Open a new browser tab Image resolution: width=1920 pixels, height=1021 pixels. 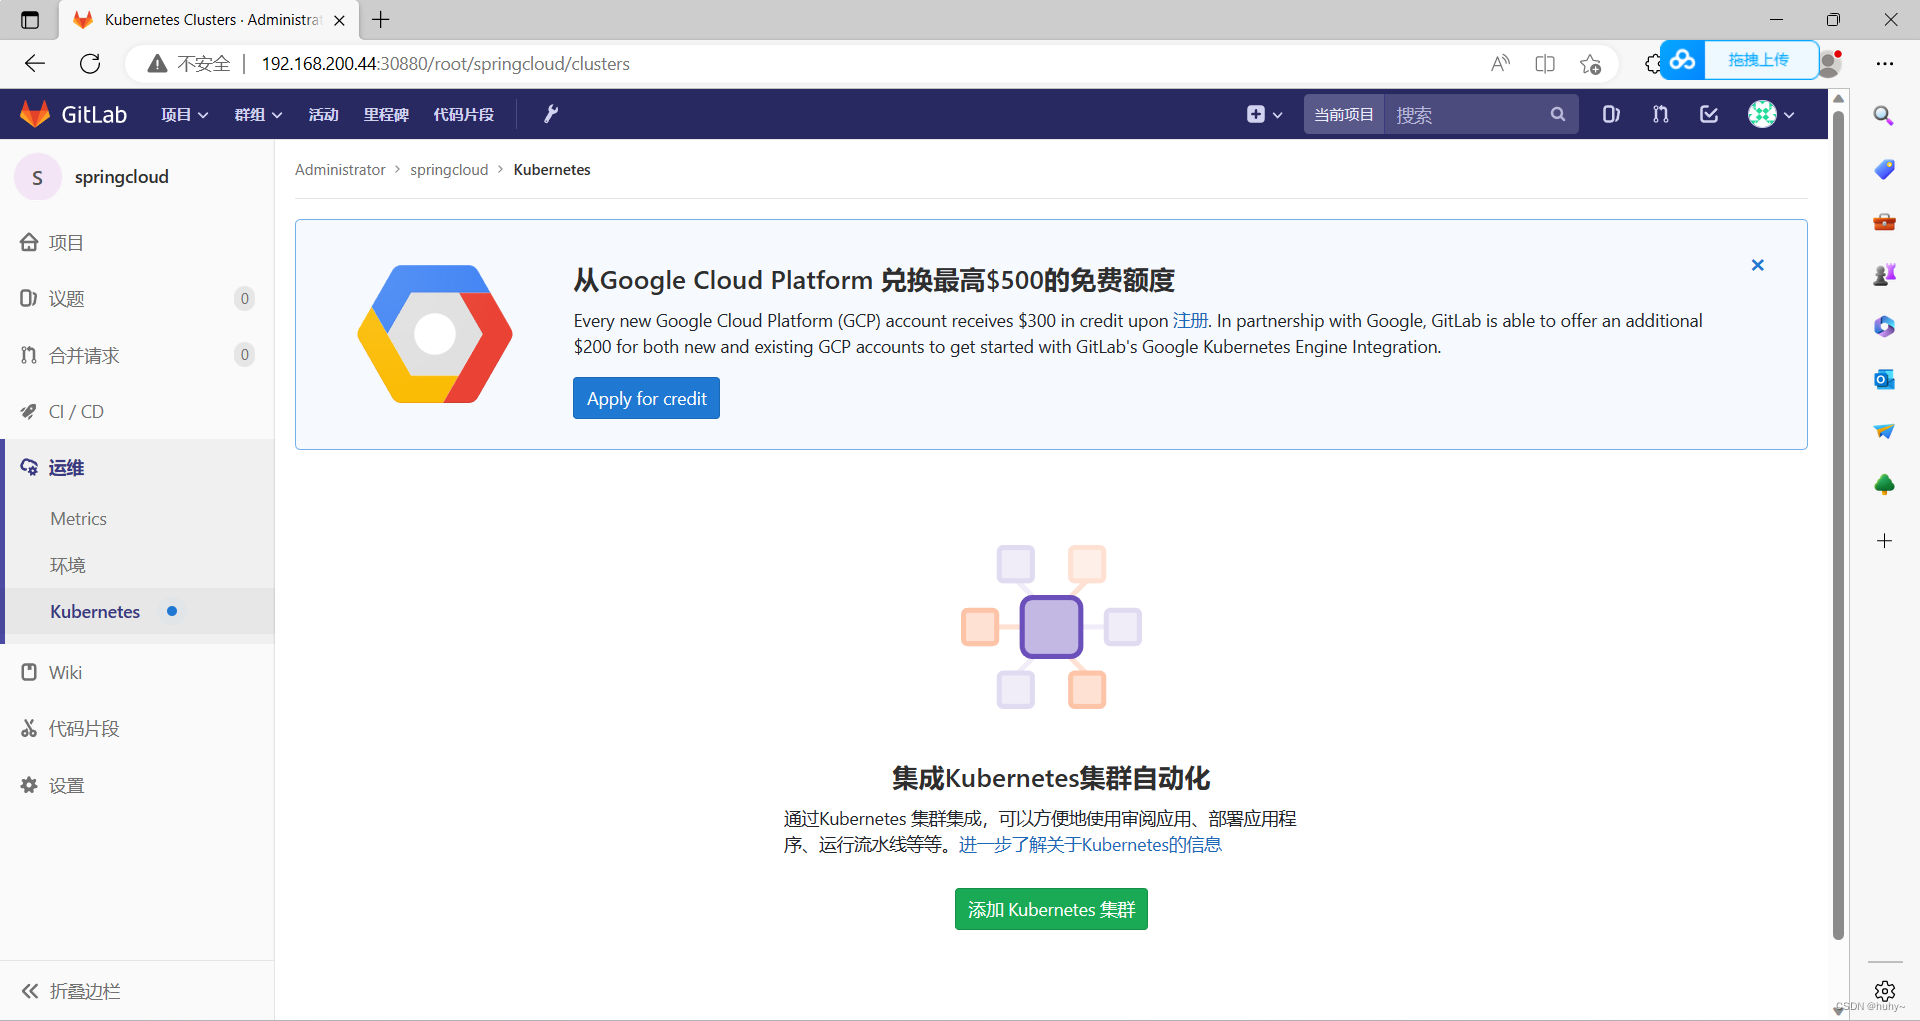point(381,20)
